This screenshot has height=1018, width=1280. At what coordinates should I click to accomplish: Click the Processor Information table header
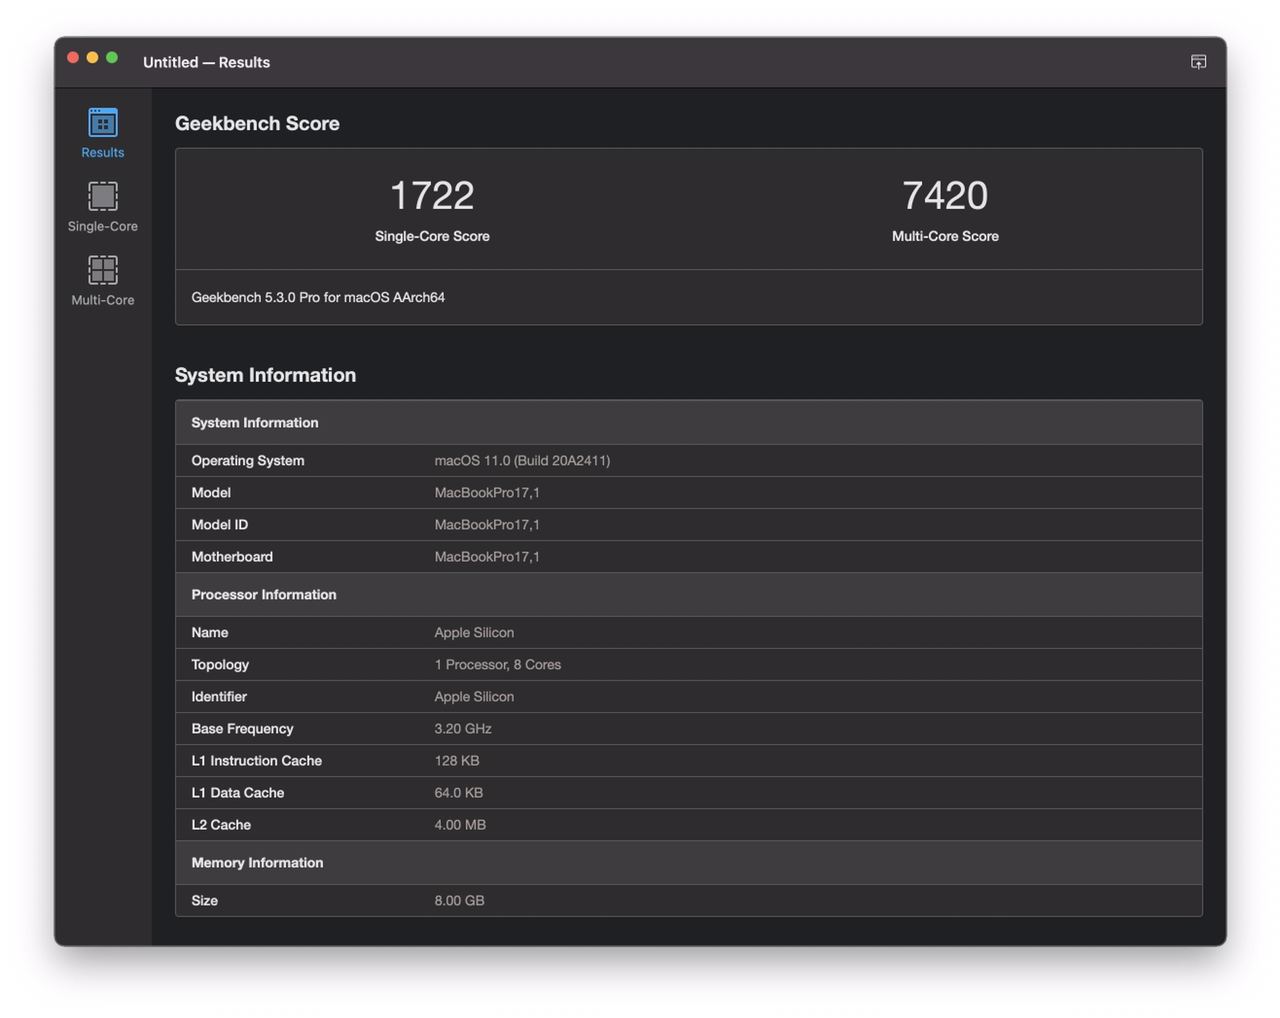click(688, 594)
